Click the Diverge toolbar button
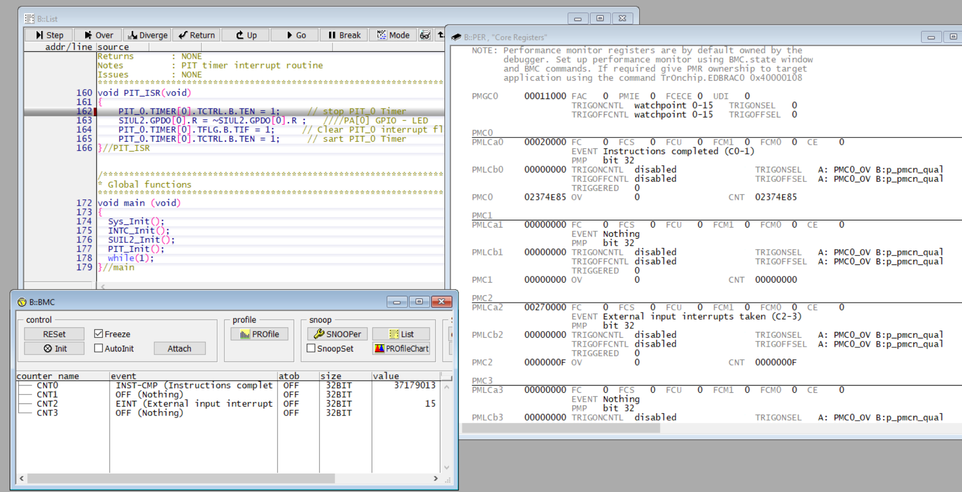 (x=147, y=35)
